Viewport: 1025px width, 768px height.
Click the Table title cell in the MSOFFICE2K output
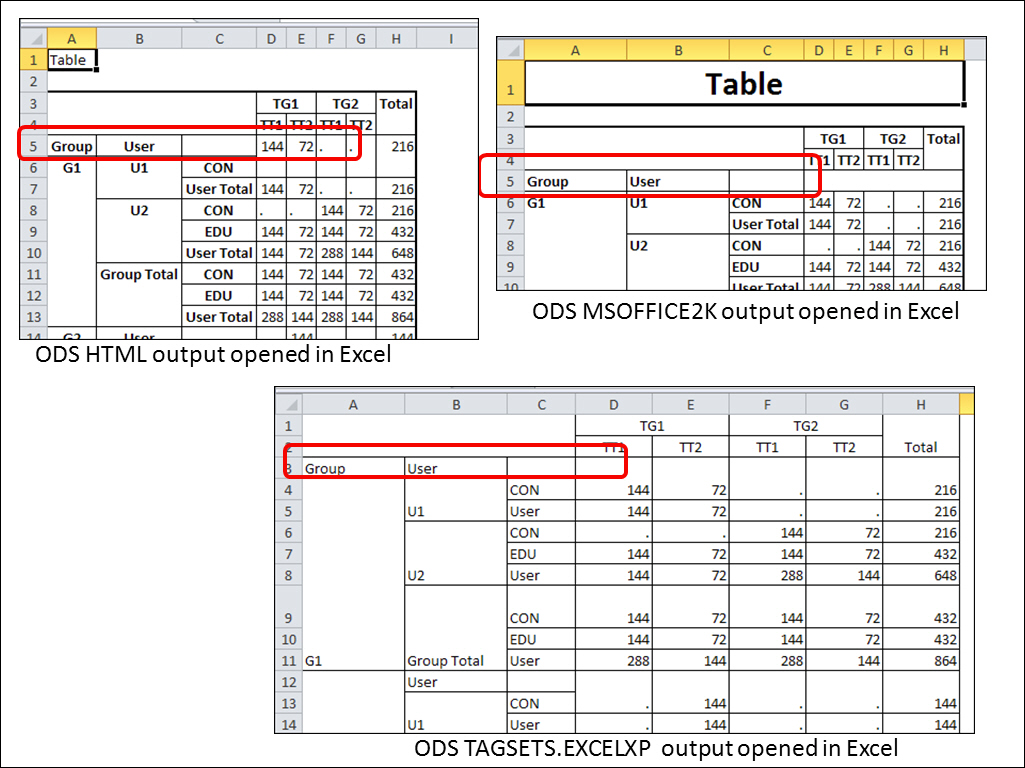click(x=744, y=84)
